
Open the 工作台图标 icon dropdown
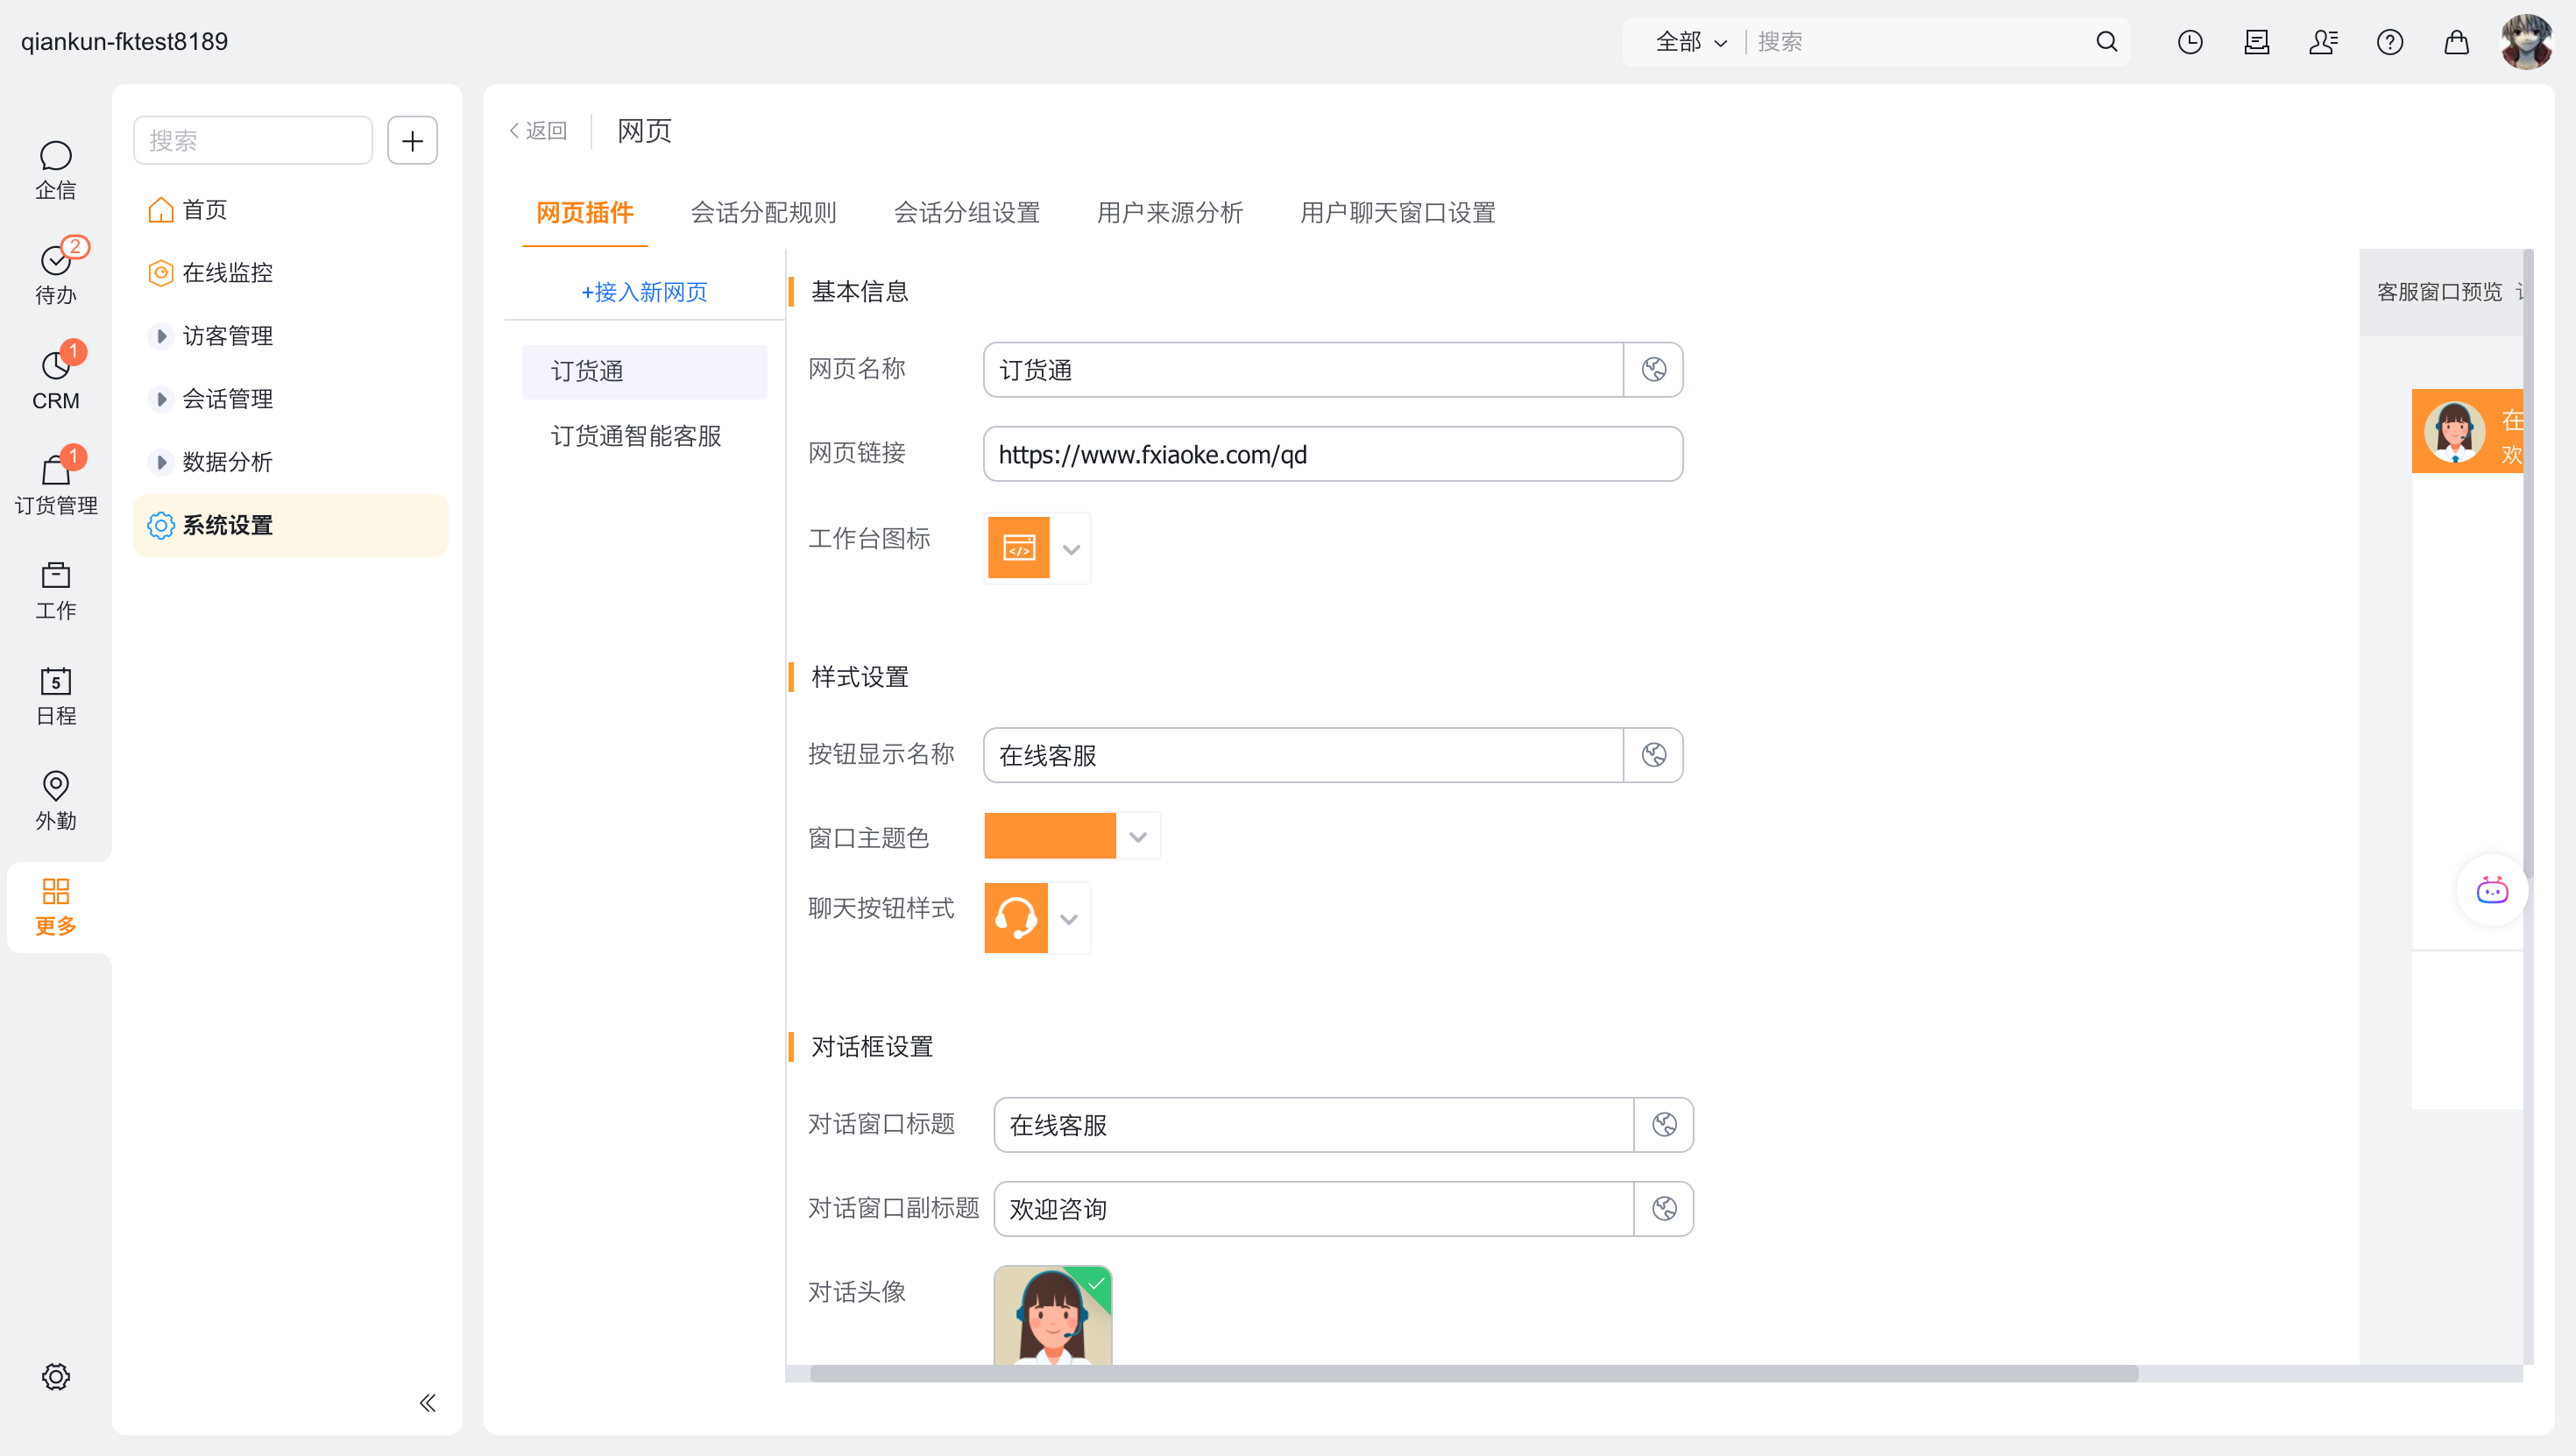coord(1071,549)
